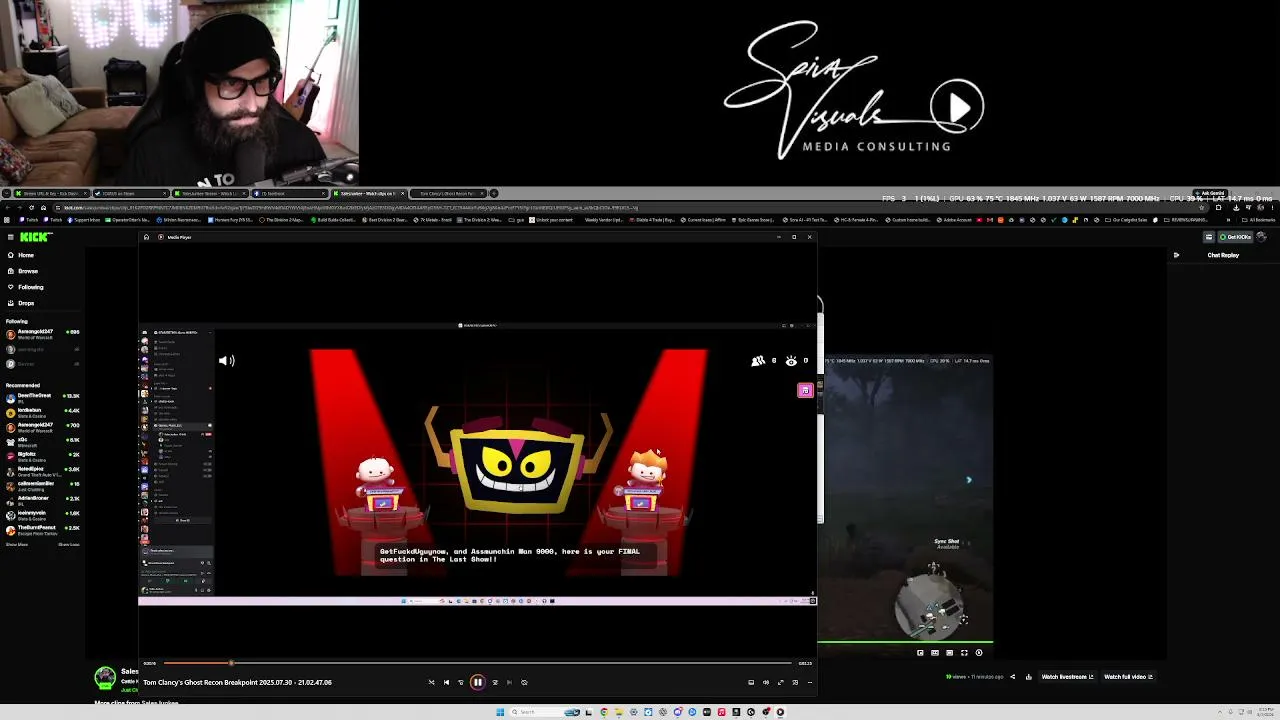Open settings on the Kick clip player
The height and width of the screenshot is (720, 1280).
coord(979,653)
